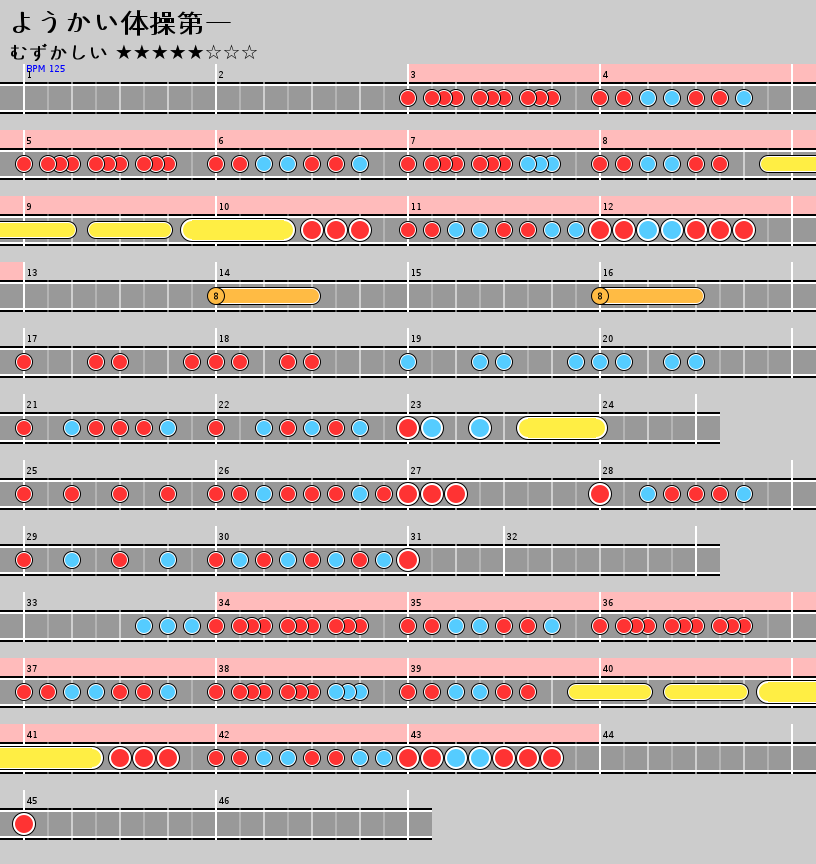Click the balloon note in measure 14
Screen dimensions: 816x864
pos(216,296)
